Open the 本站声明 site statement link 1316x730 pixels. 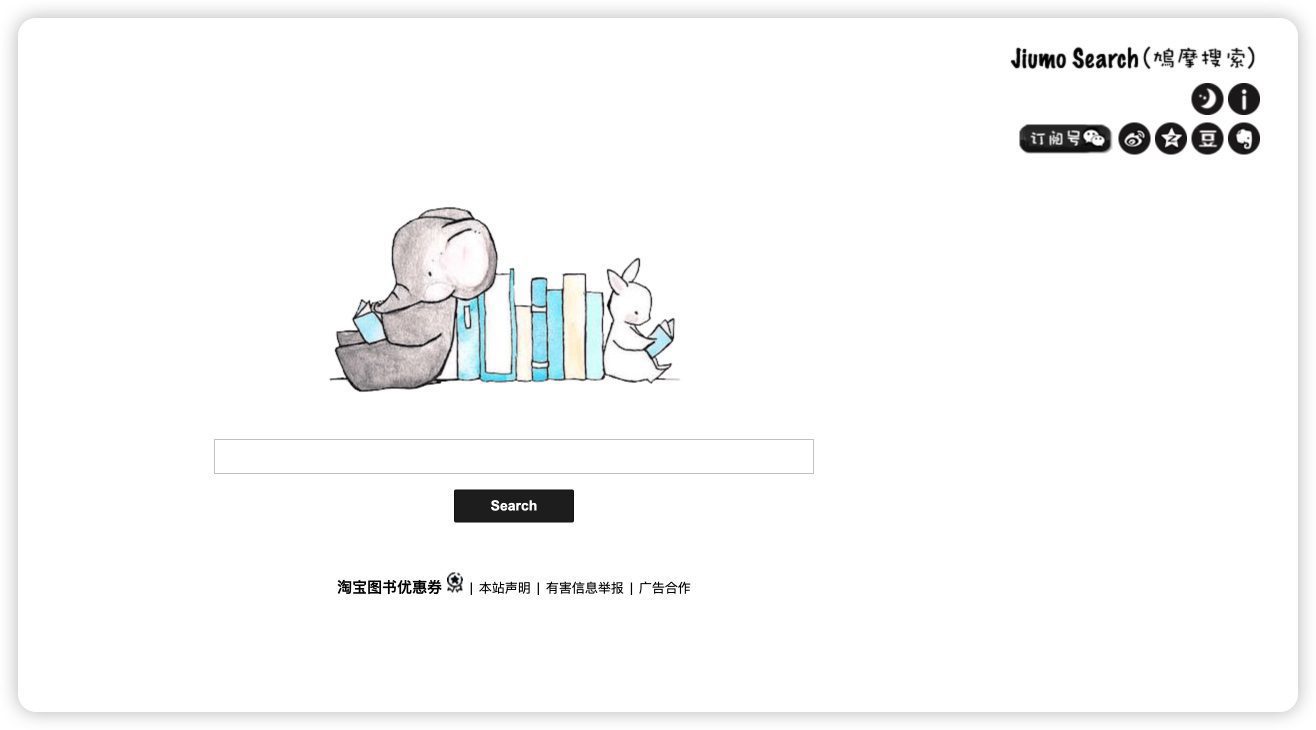coord(505,588)
